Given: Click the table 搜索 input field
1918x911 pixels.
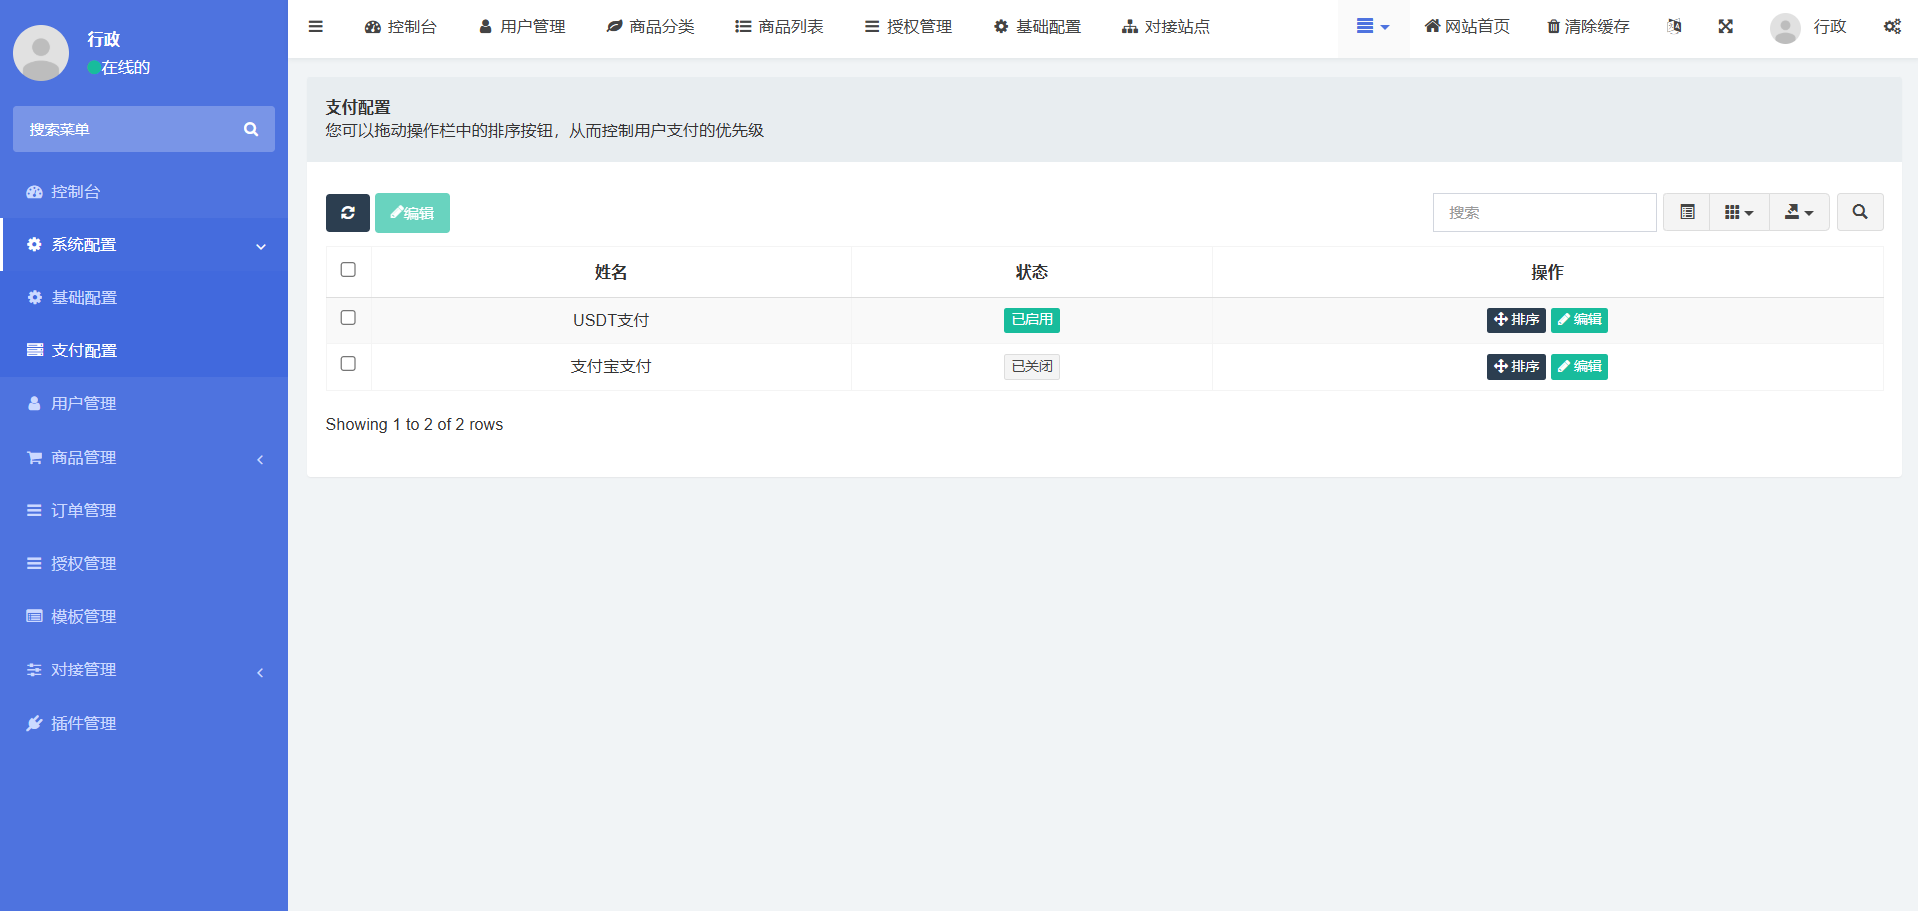Looking at the screenshot, I should coord(1544,212).
